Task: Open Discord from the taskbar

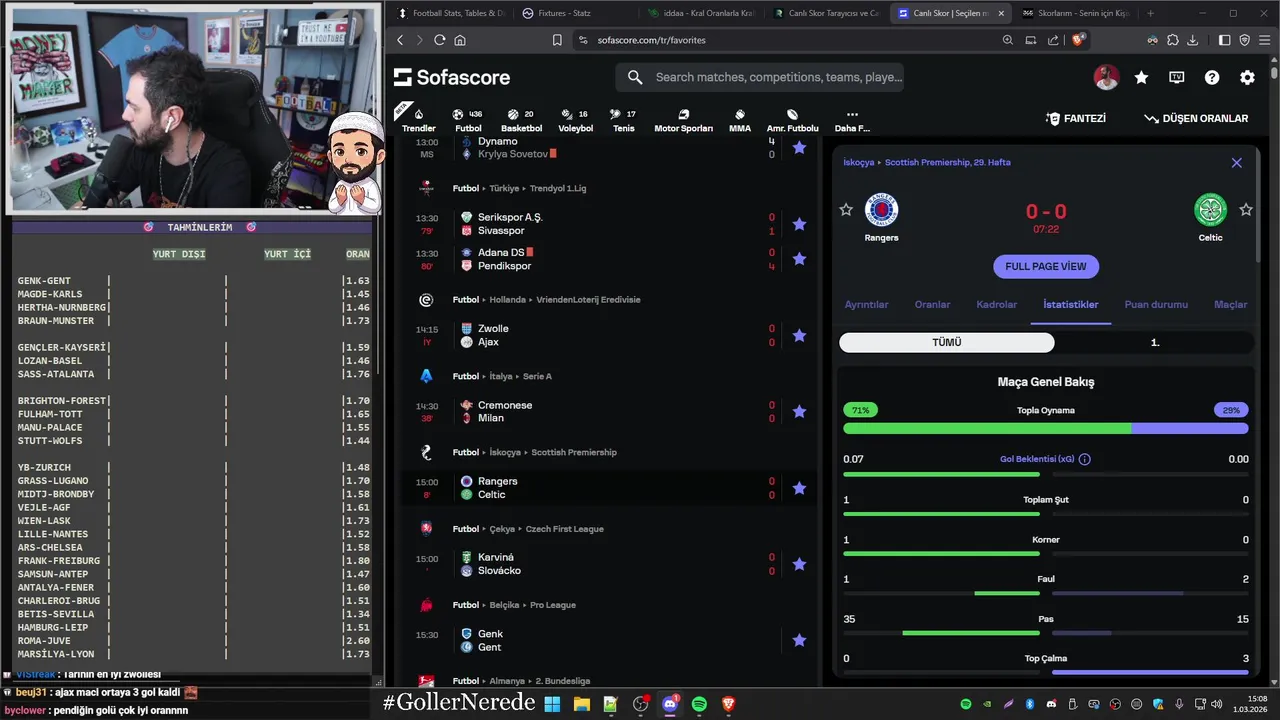Action: point(670,704)
